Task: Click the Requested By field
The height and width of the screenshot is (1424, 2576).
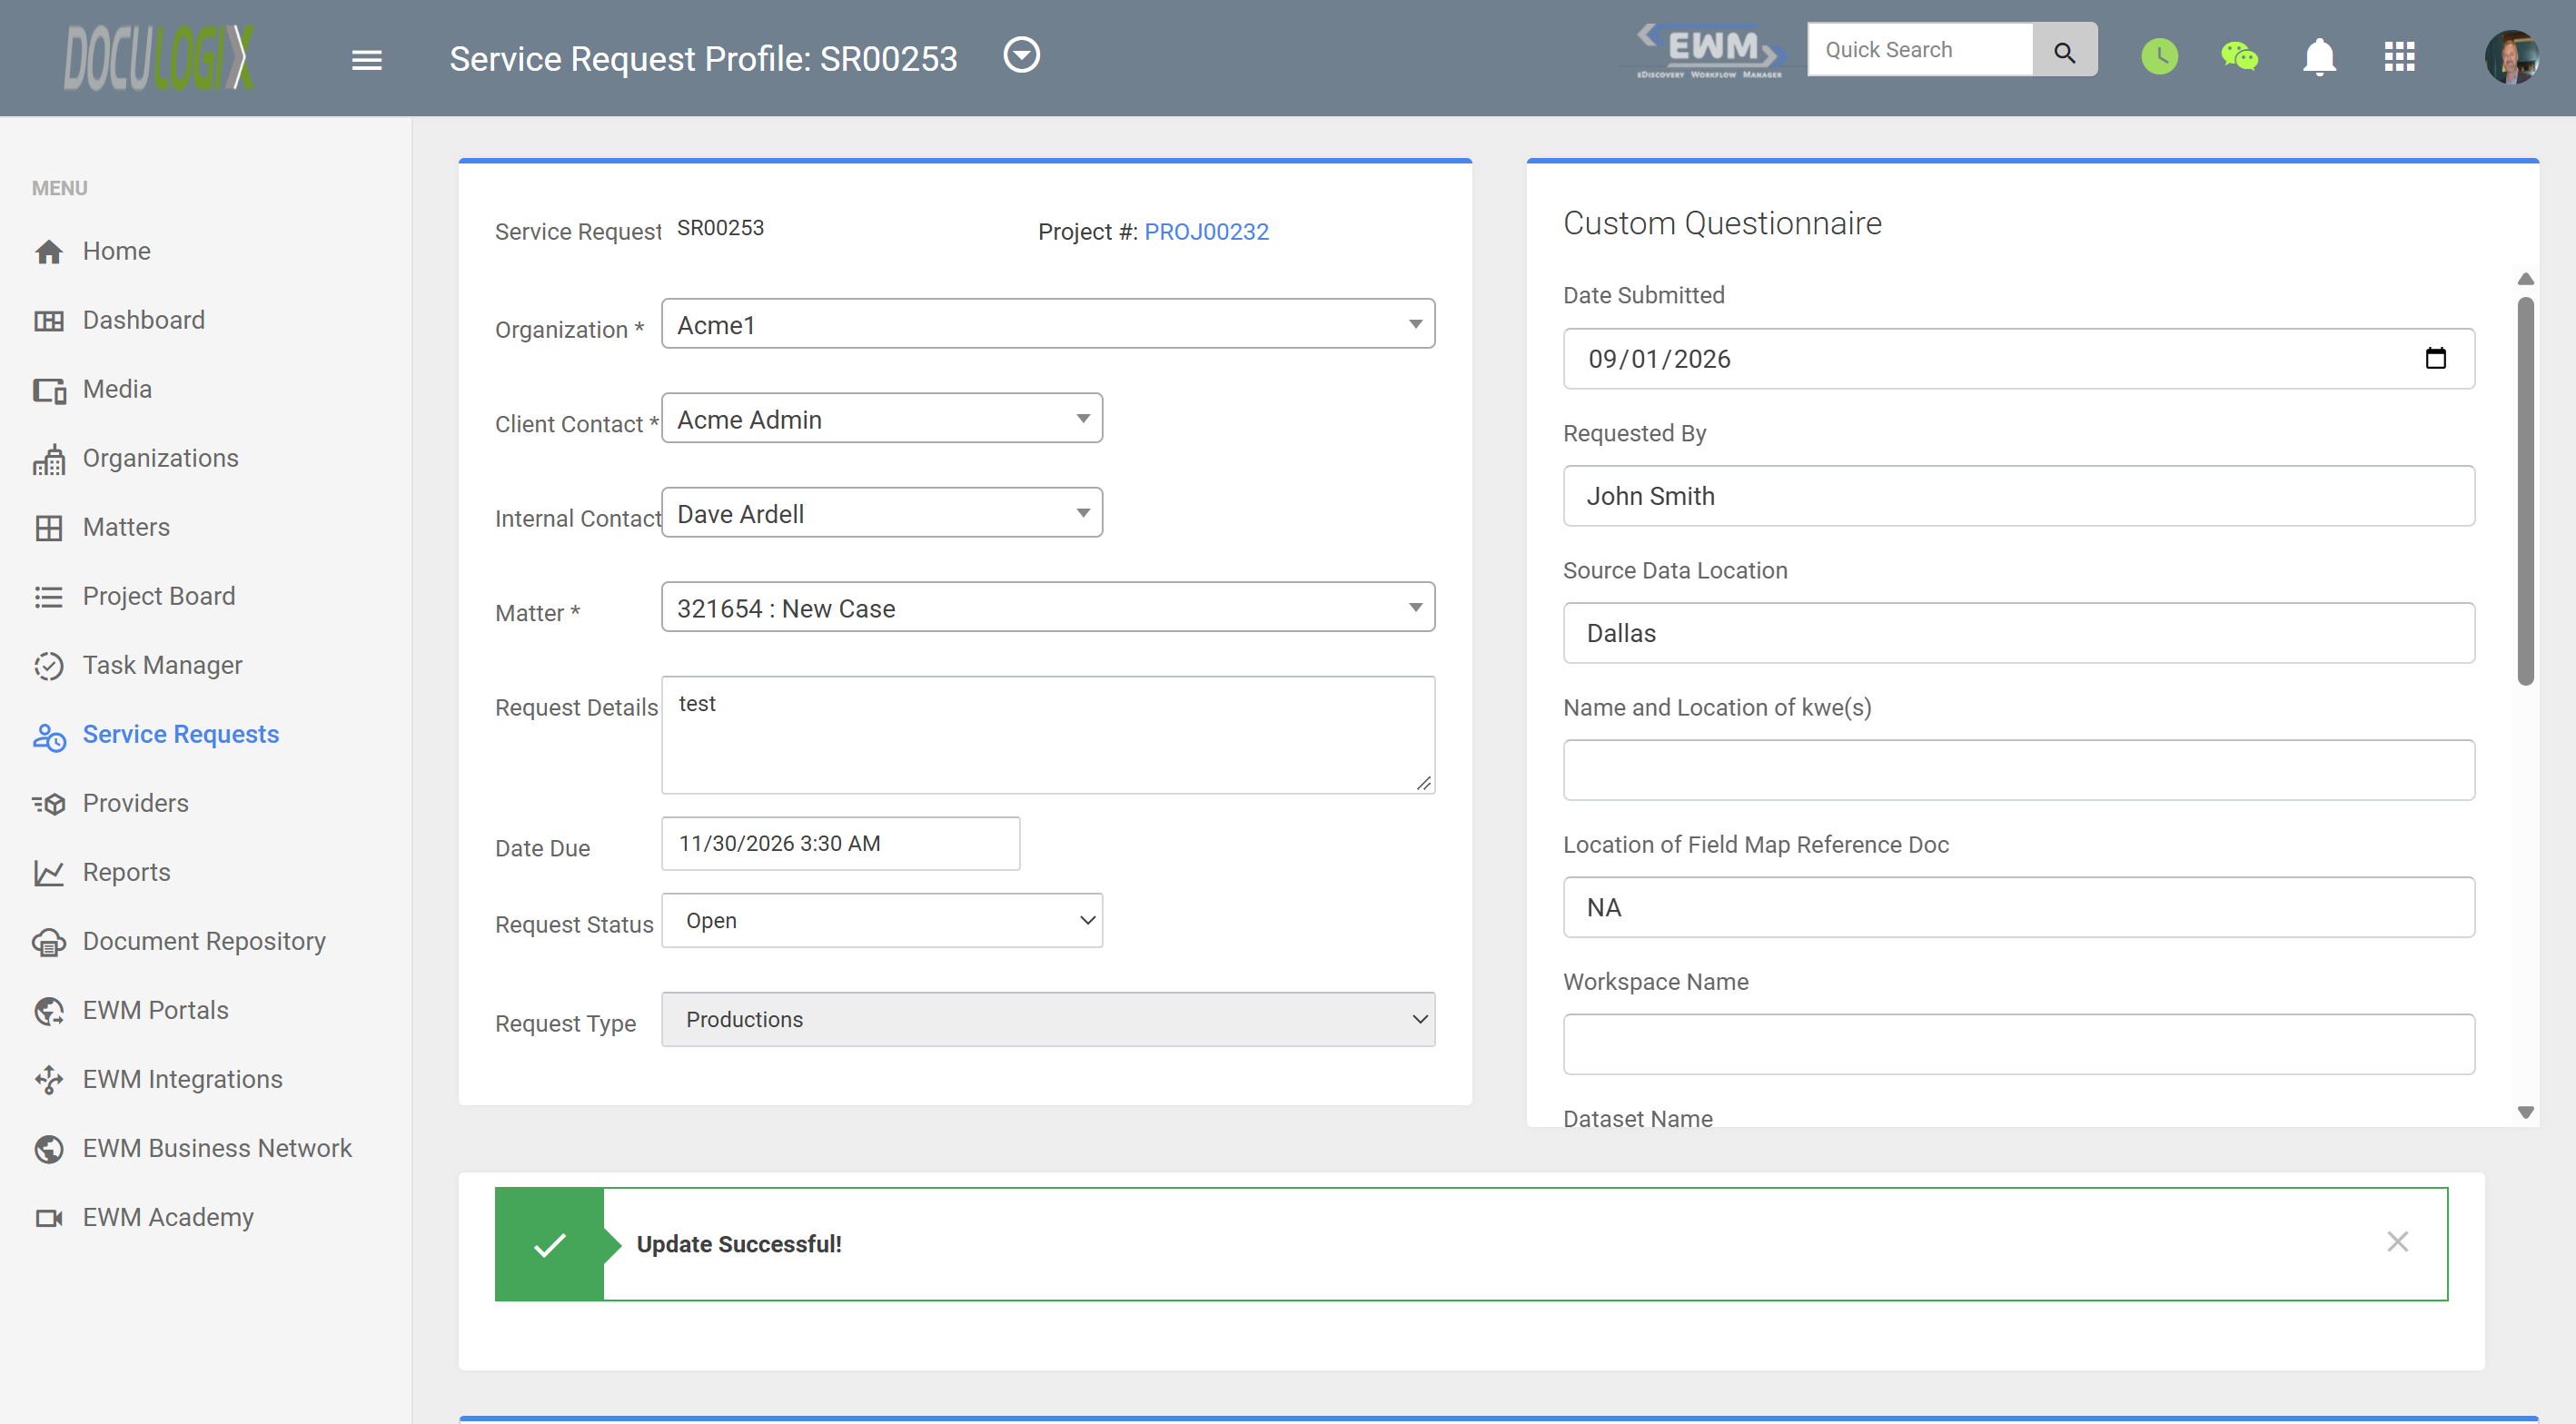Action: pos(2018,496)
